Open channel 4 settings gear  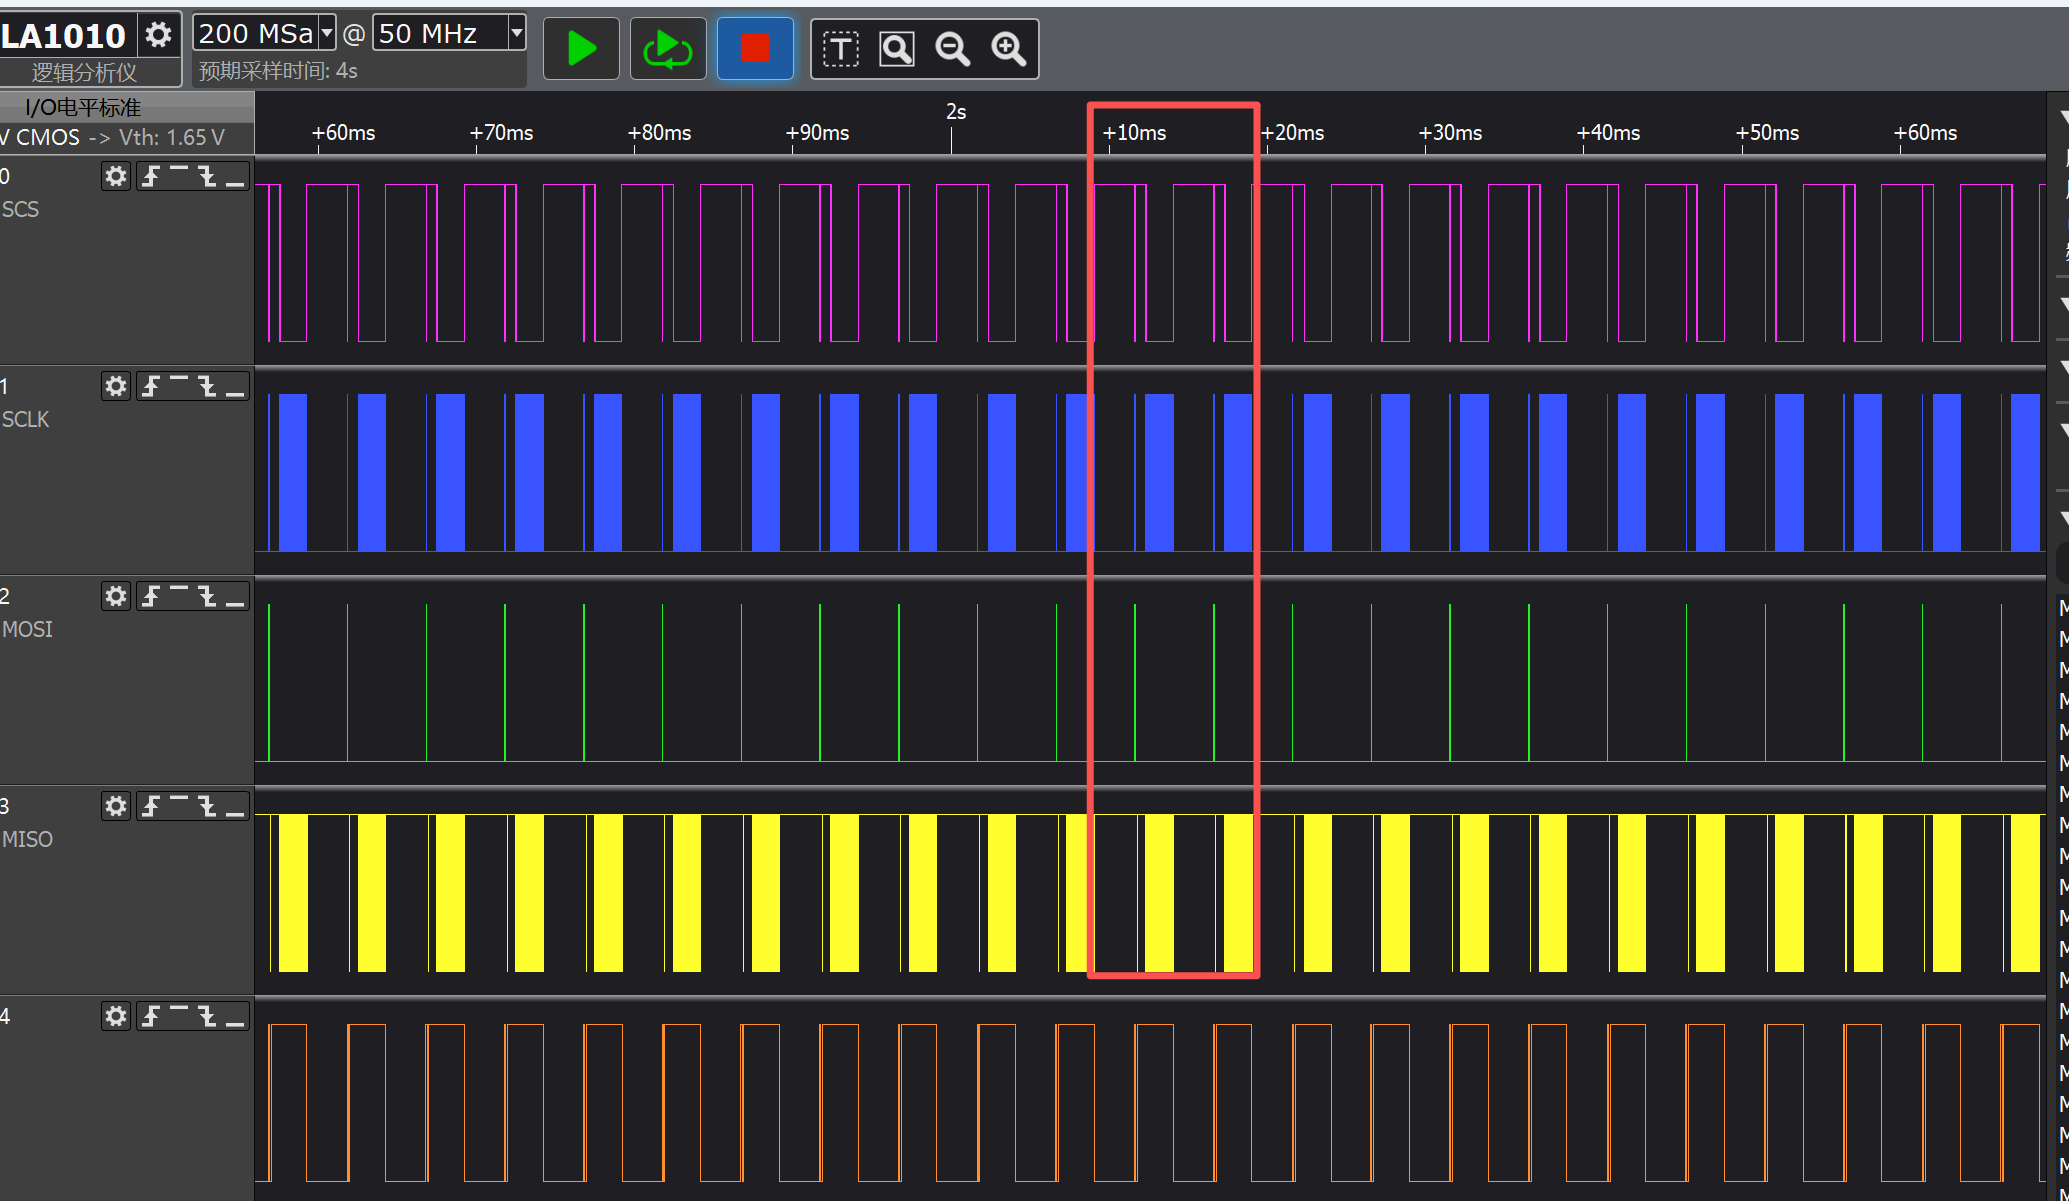116,1017
